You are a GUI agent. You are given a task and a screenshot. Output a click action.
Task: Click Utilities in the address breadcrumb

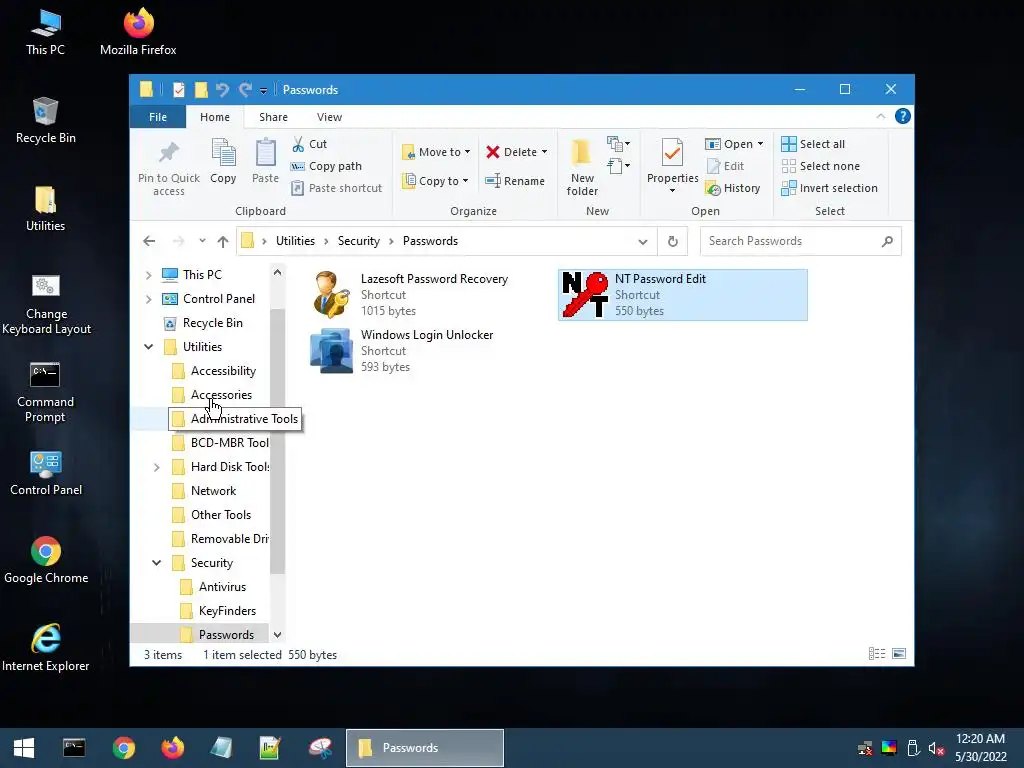[x=295, y=241]
